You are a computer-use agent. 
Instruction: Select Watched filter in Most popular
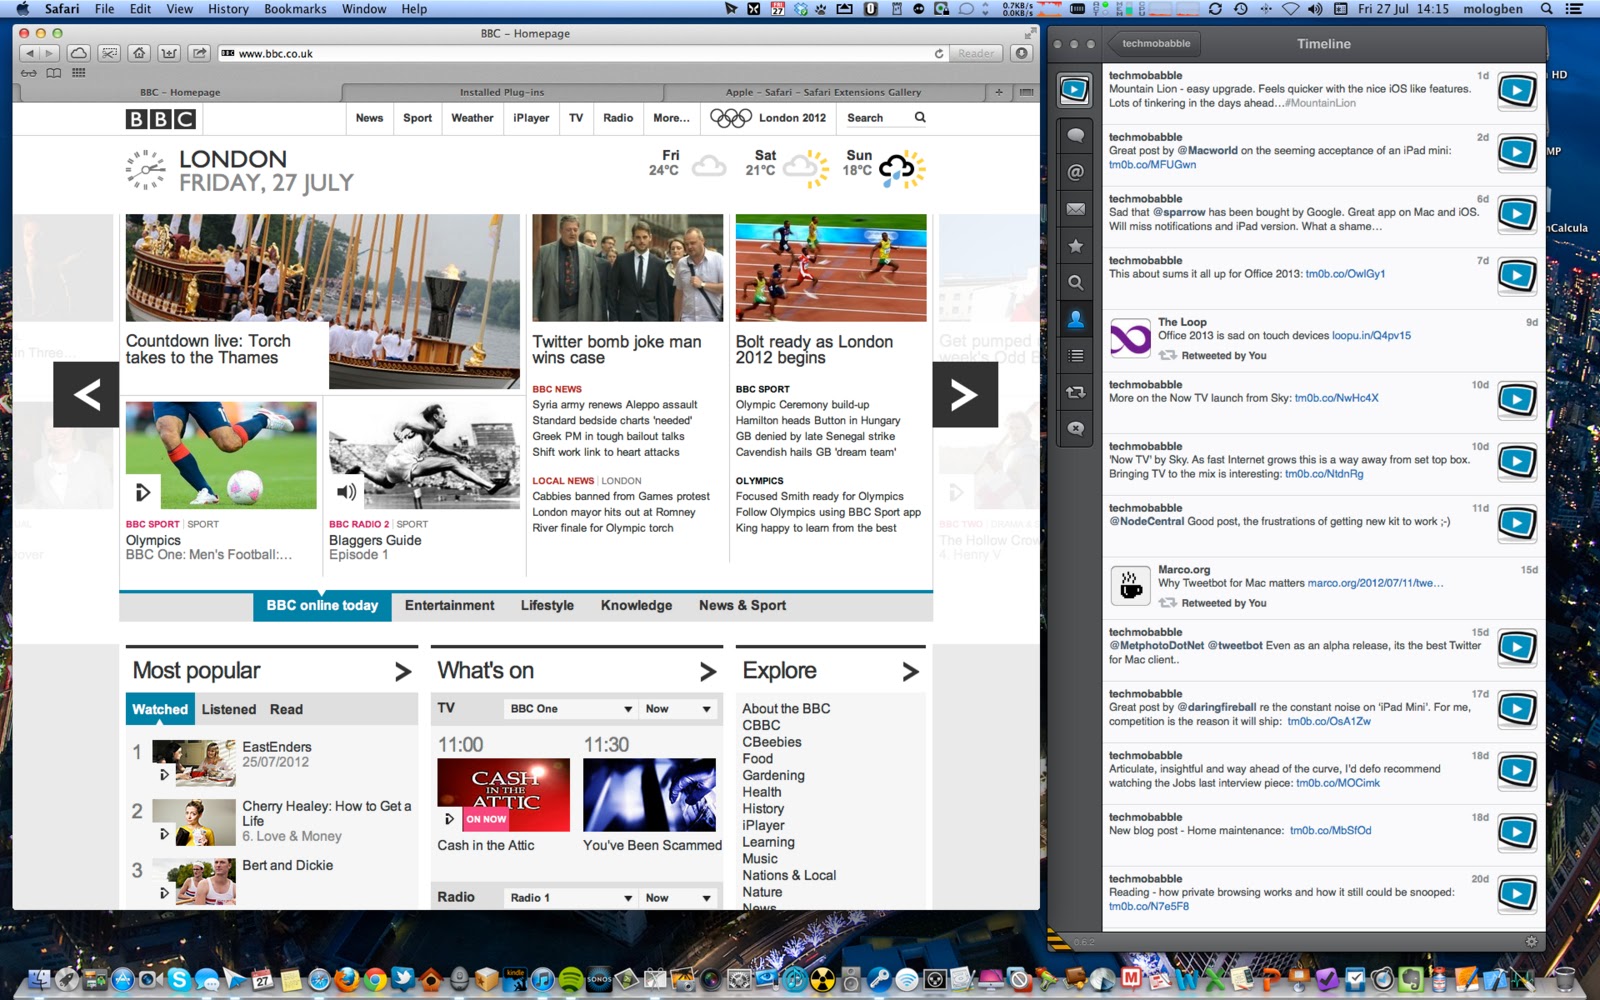(x=160, y=709)
